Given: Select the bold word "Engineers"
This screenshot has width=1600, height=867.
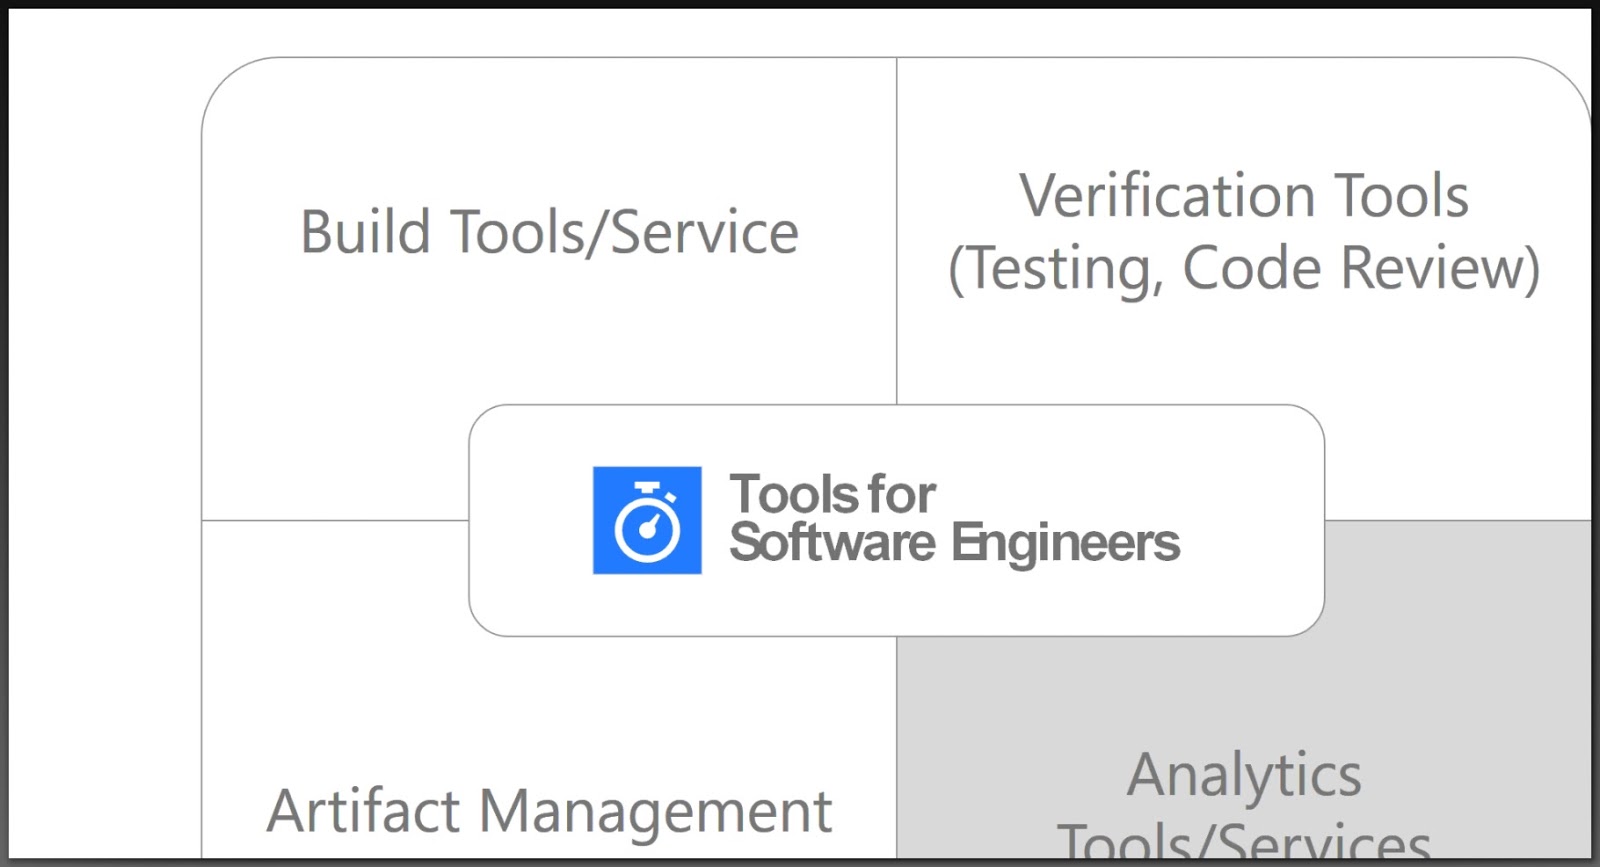Looking at the screenshot, I should [x=1066, y=544].
